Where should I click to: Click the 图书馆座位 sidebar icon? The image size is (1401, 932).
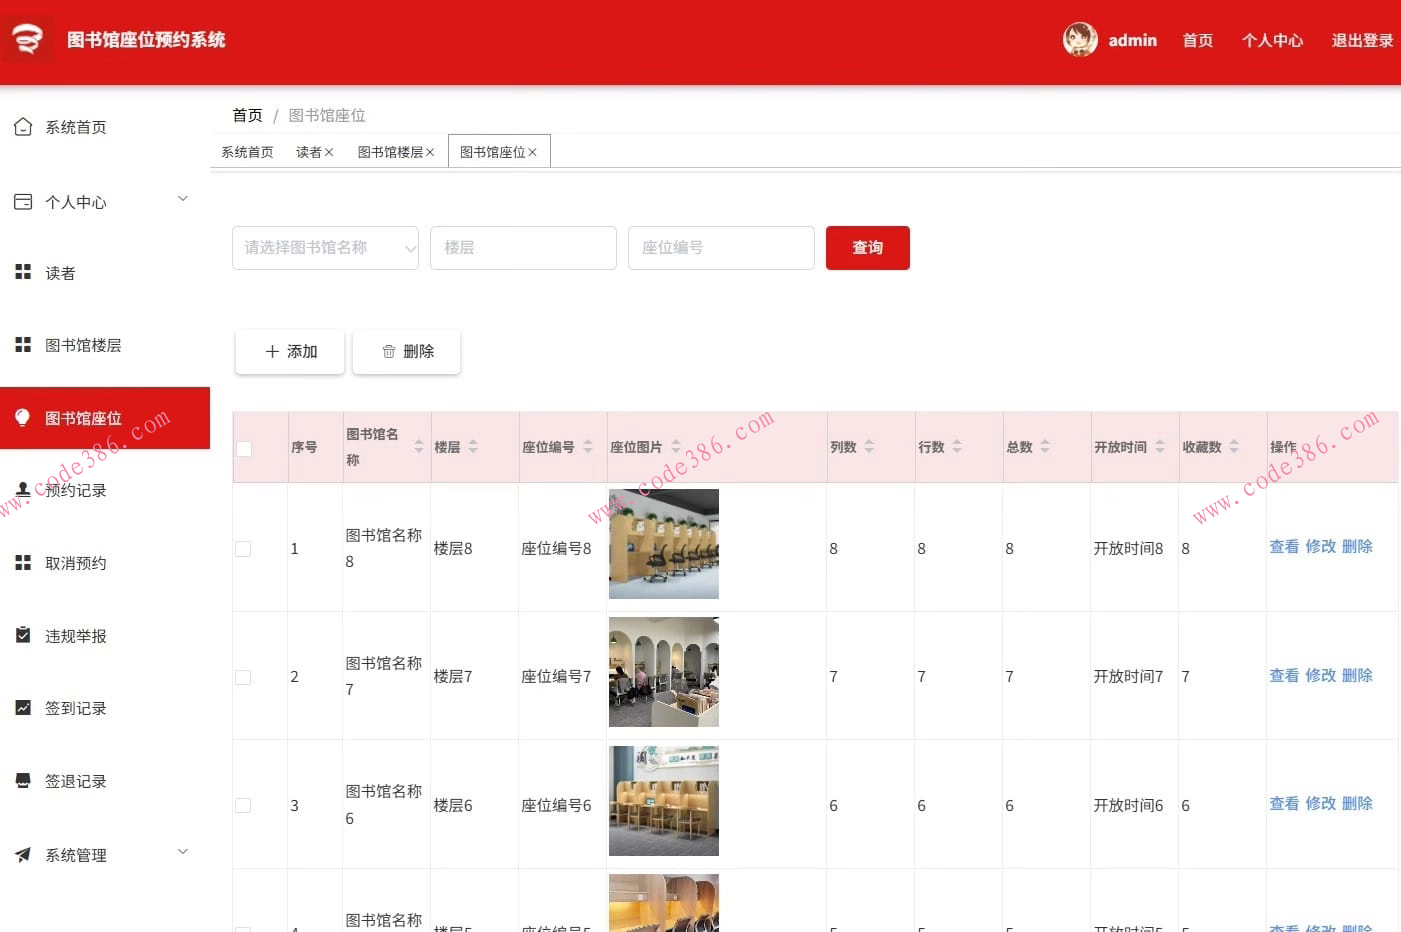tap(22, 417)
